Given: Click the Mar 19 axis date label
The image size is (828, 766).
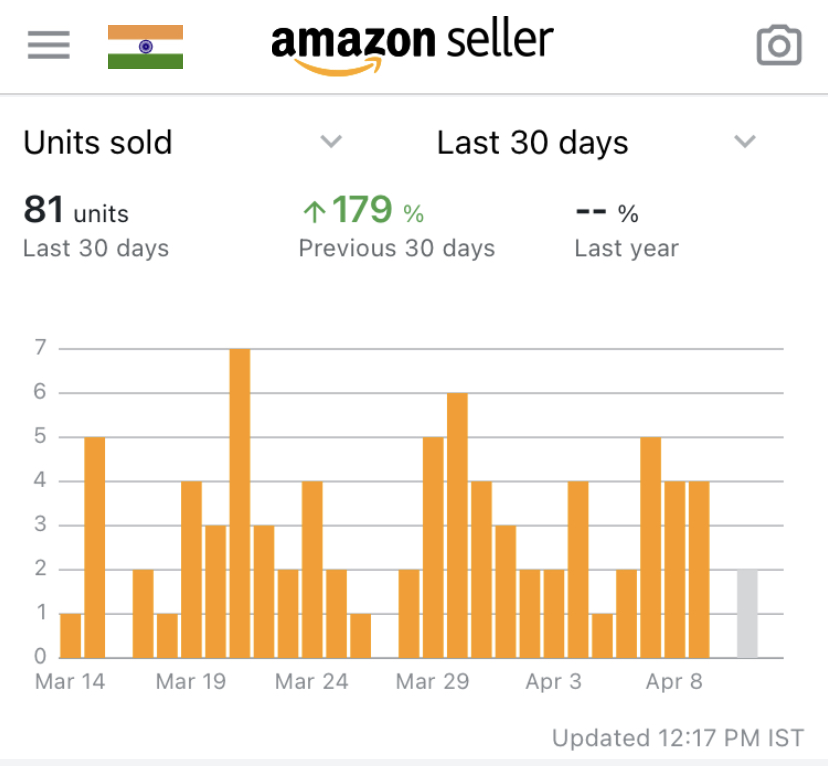Looking at the screenshot, I should (x=191, y=682).
